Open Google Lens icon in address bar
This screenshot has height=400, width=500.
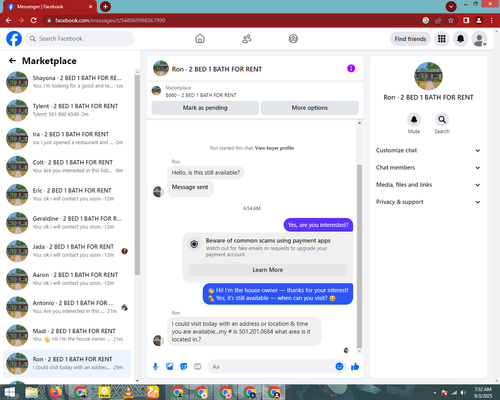[x=426, y=20]
